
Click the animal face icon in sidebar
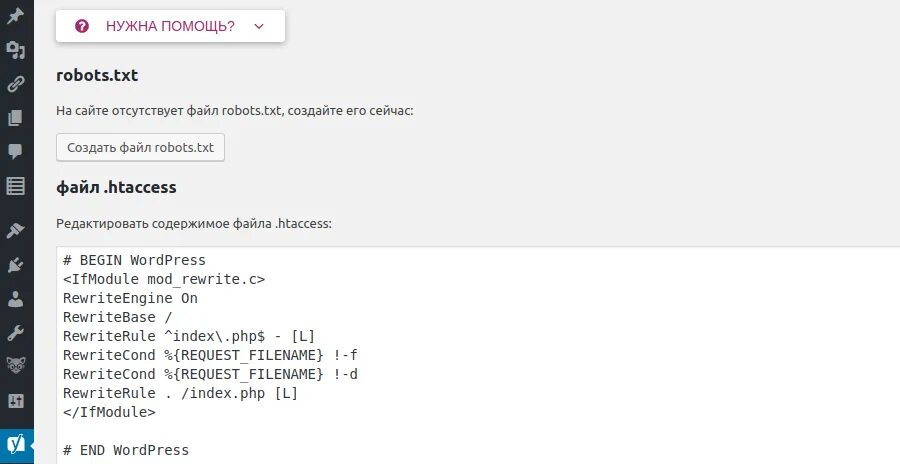(x=15, y=366)
